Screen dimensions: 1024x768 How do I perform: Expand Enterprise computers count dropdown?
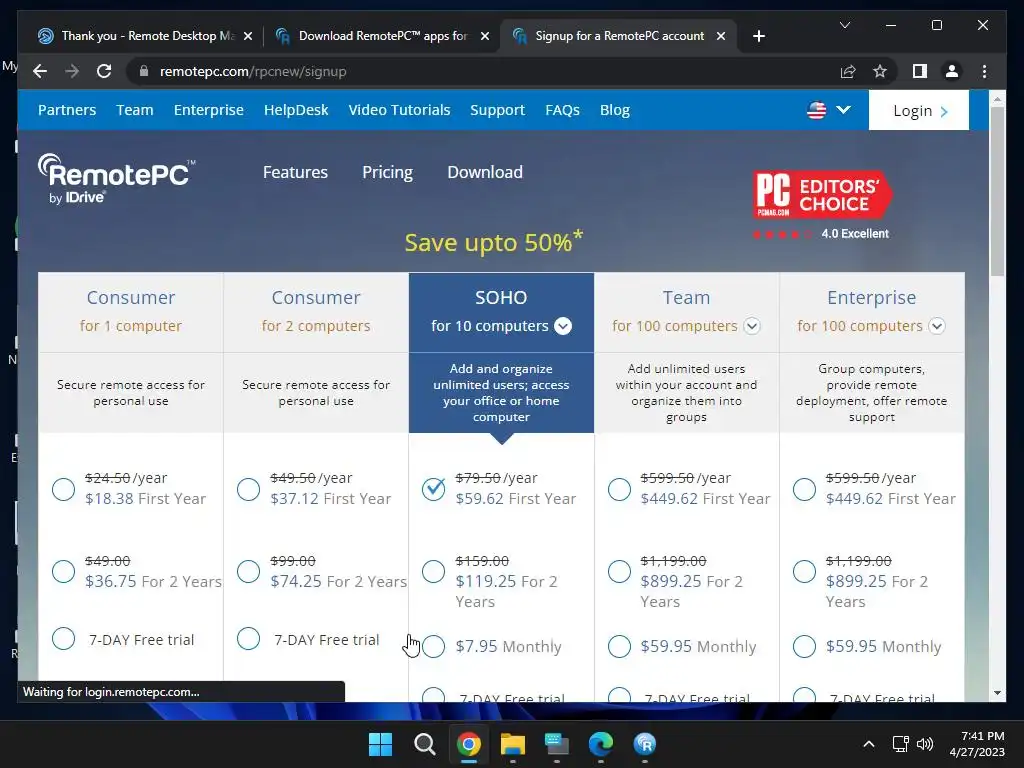(x=936, y=326)
